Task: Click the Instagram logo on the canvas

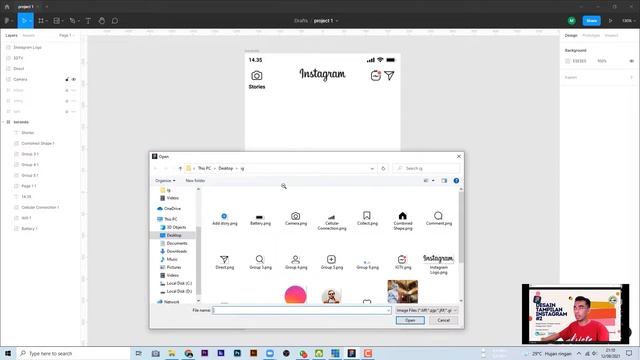Action: [322, 74]
